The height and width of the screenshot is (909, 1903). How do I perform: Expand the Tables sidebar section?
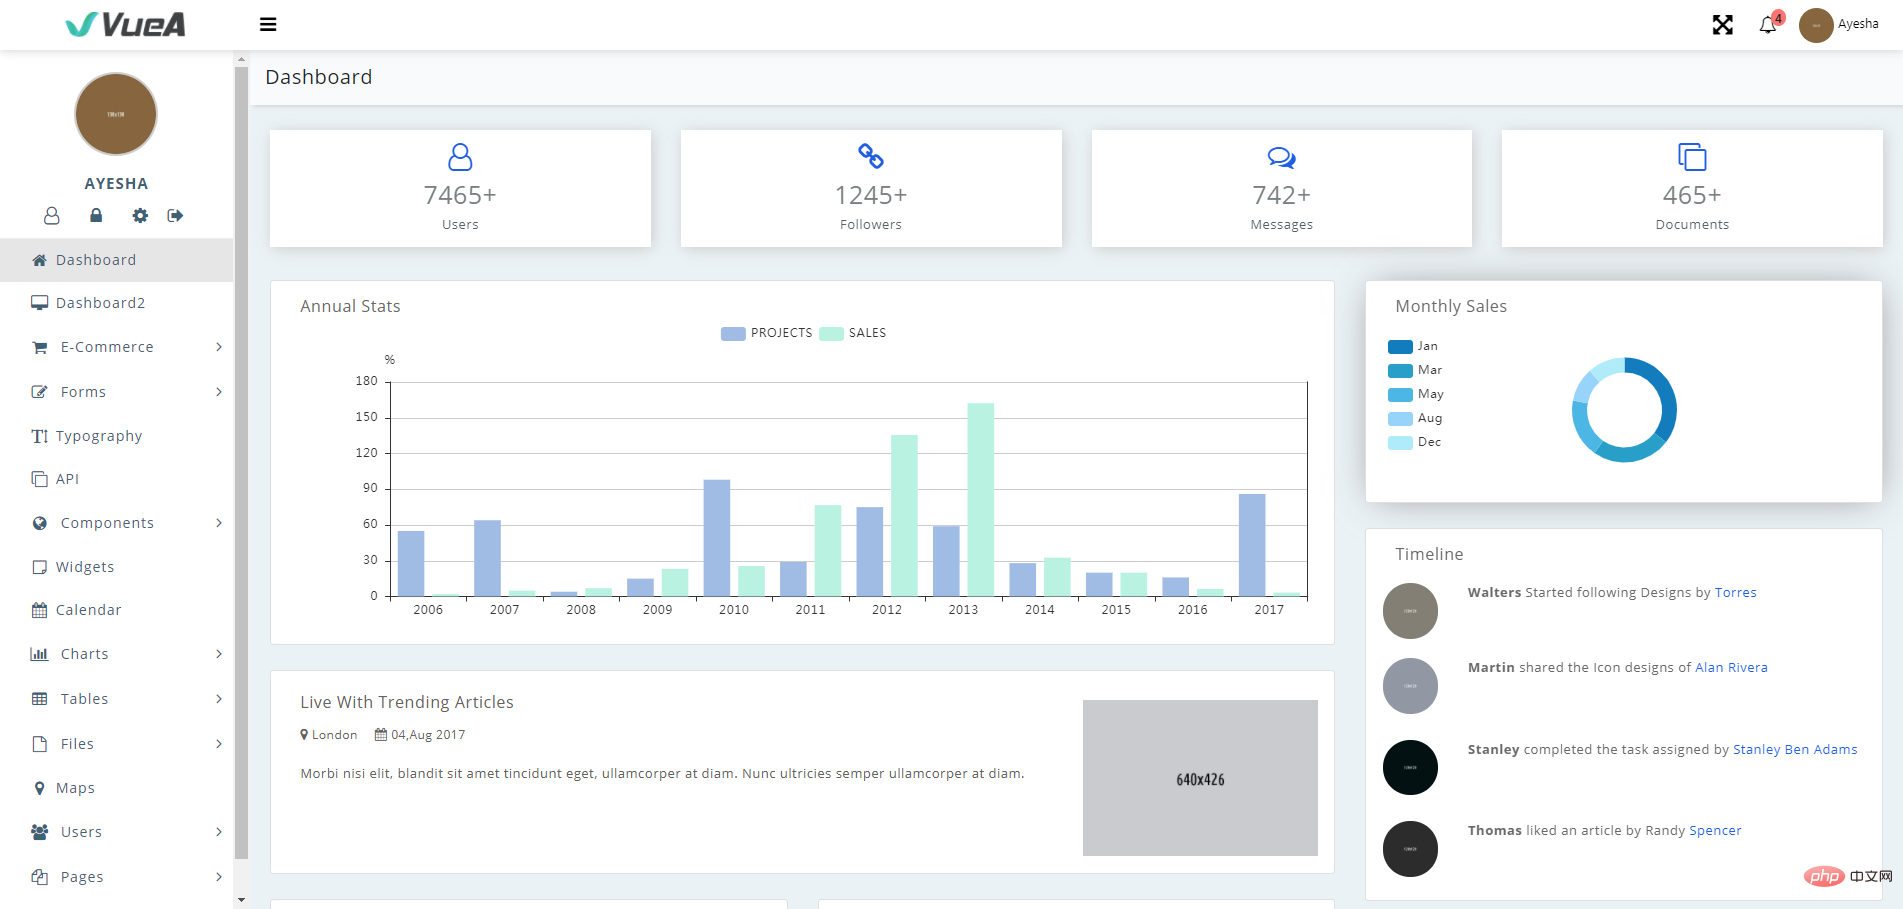(x=85, y=699)
